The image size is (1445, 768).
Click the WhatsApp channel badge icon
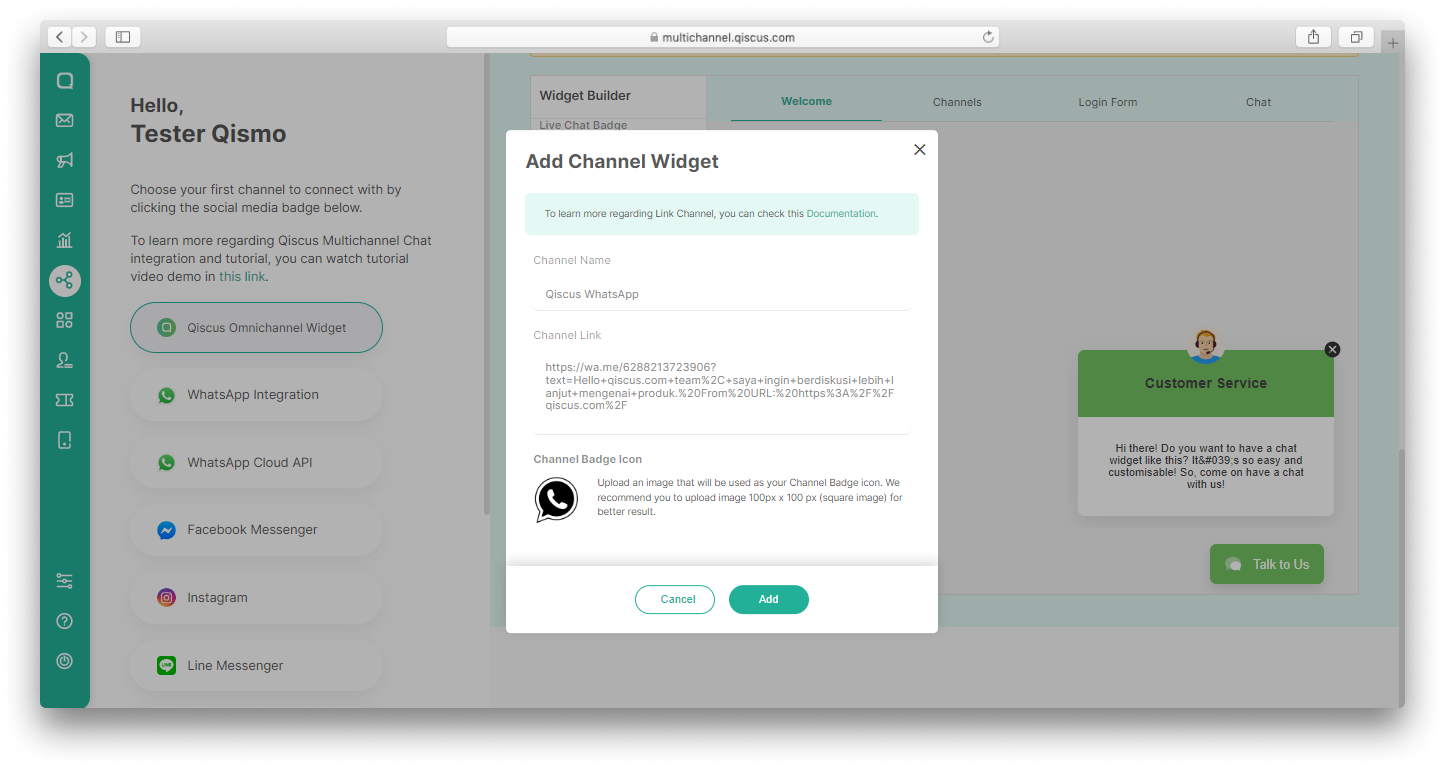point(556,500)
